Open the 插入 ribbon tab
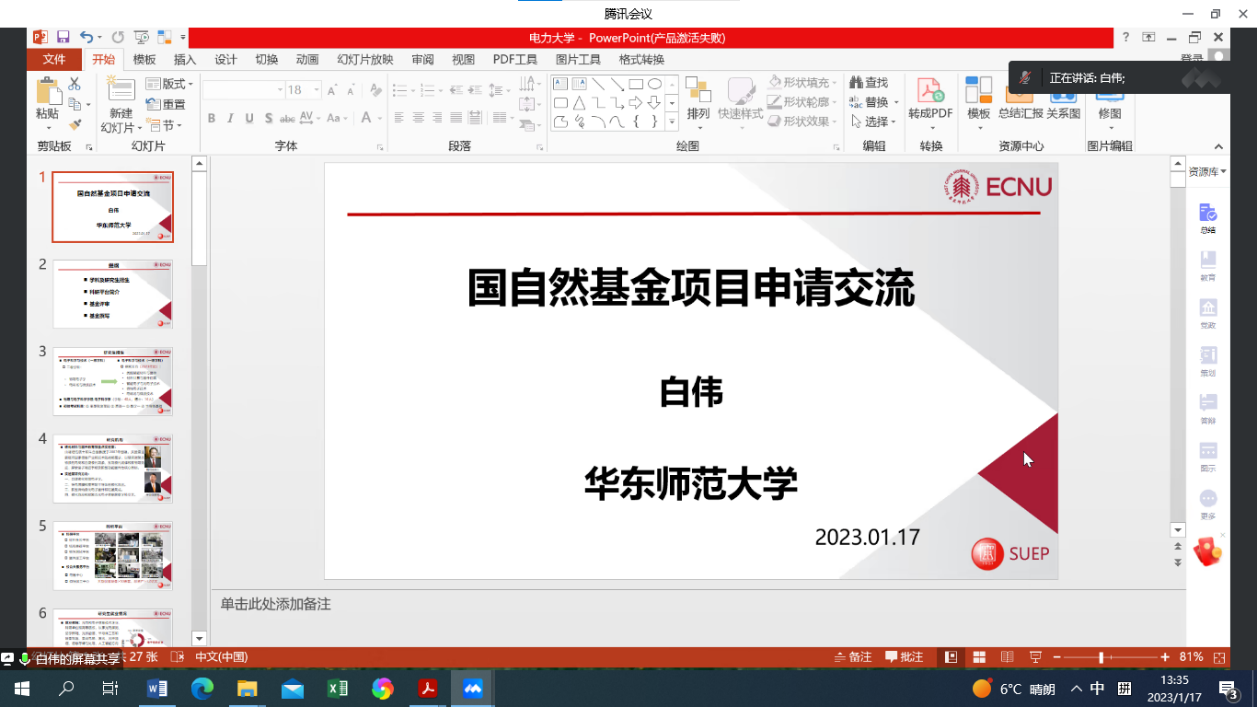The width and height of the screenshot is (1257, 707). click(185, 60)
